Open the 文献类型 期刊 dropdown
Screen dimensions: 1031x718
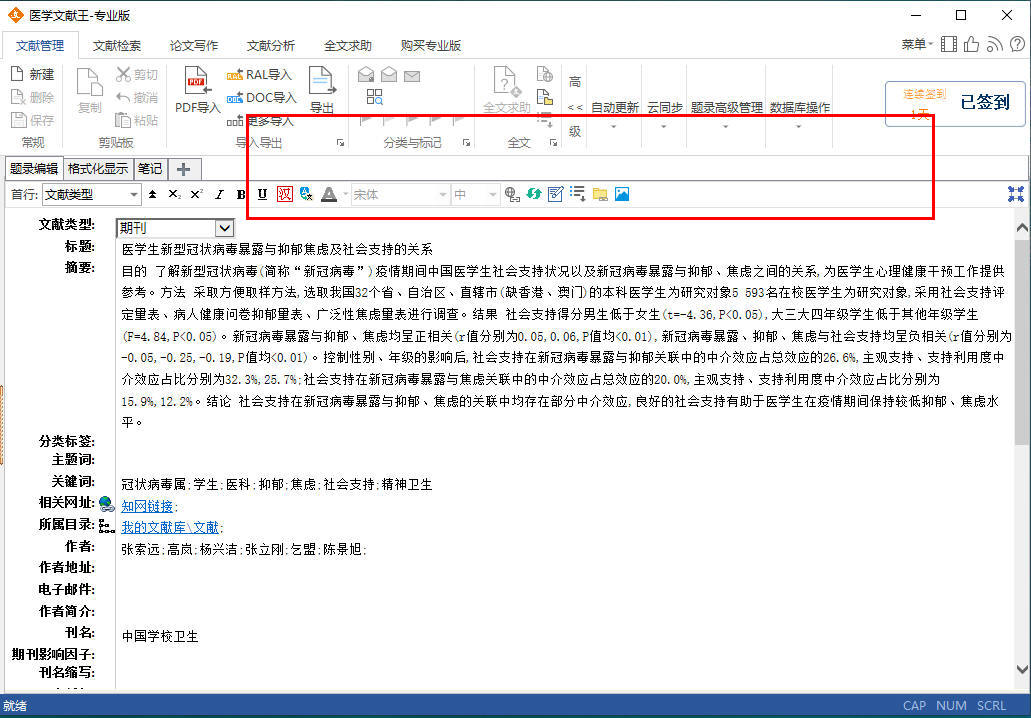[224, 228]
